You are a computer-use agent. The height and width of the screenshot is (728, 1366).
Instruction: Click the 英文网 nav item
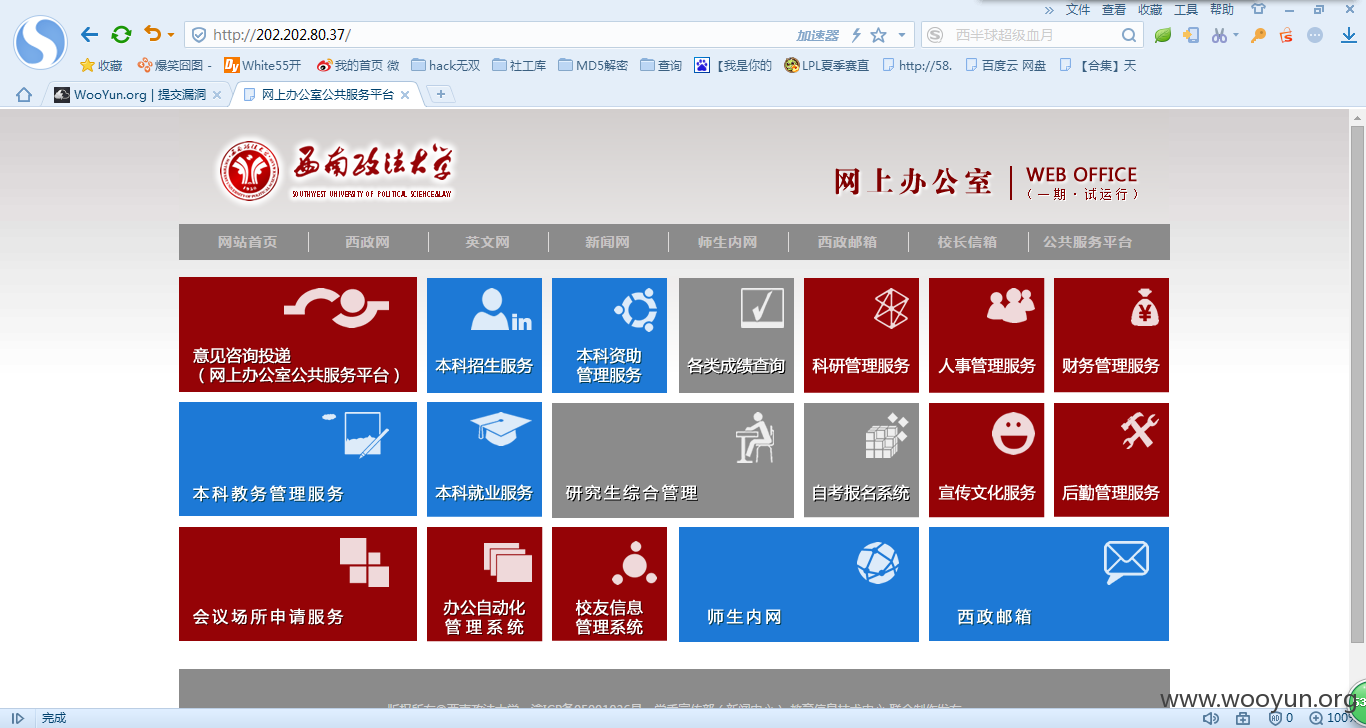pos(487,242)
